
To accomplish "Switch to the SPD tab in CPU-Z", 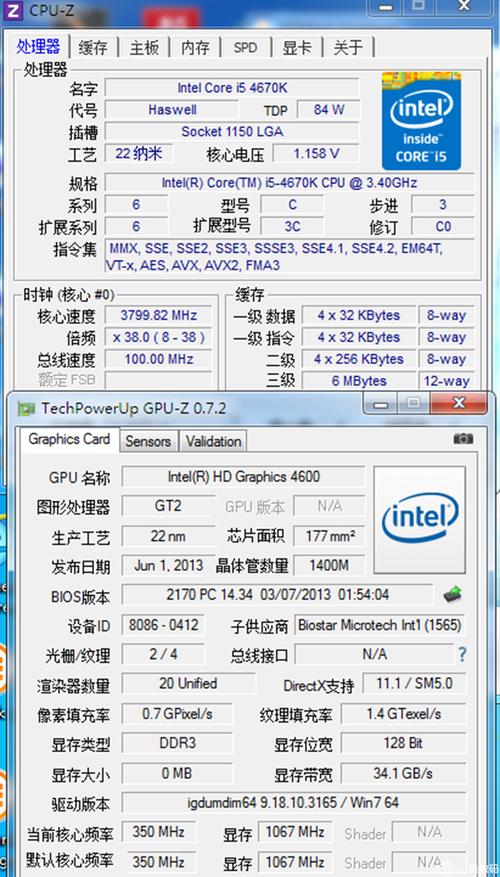I will click(245, 48).
